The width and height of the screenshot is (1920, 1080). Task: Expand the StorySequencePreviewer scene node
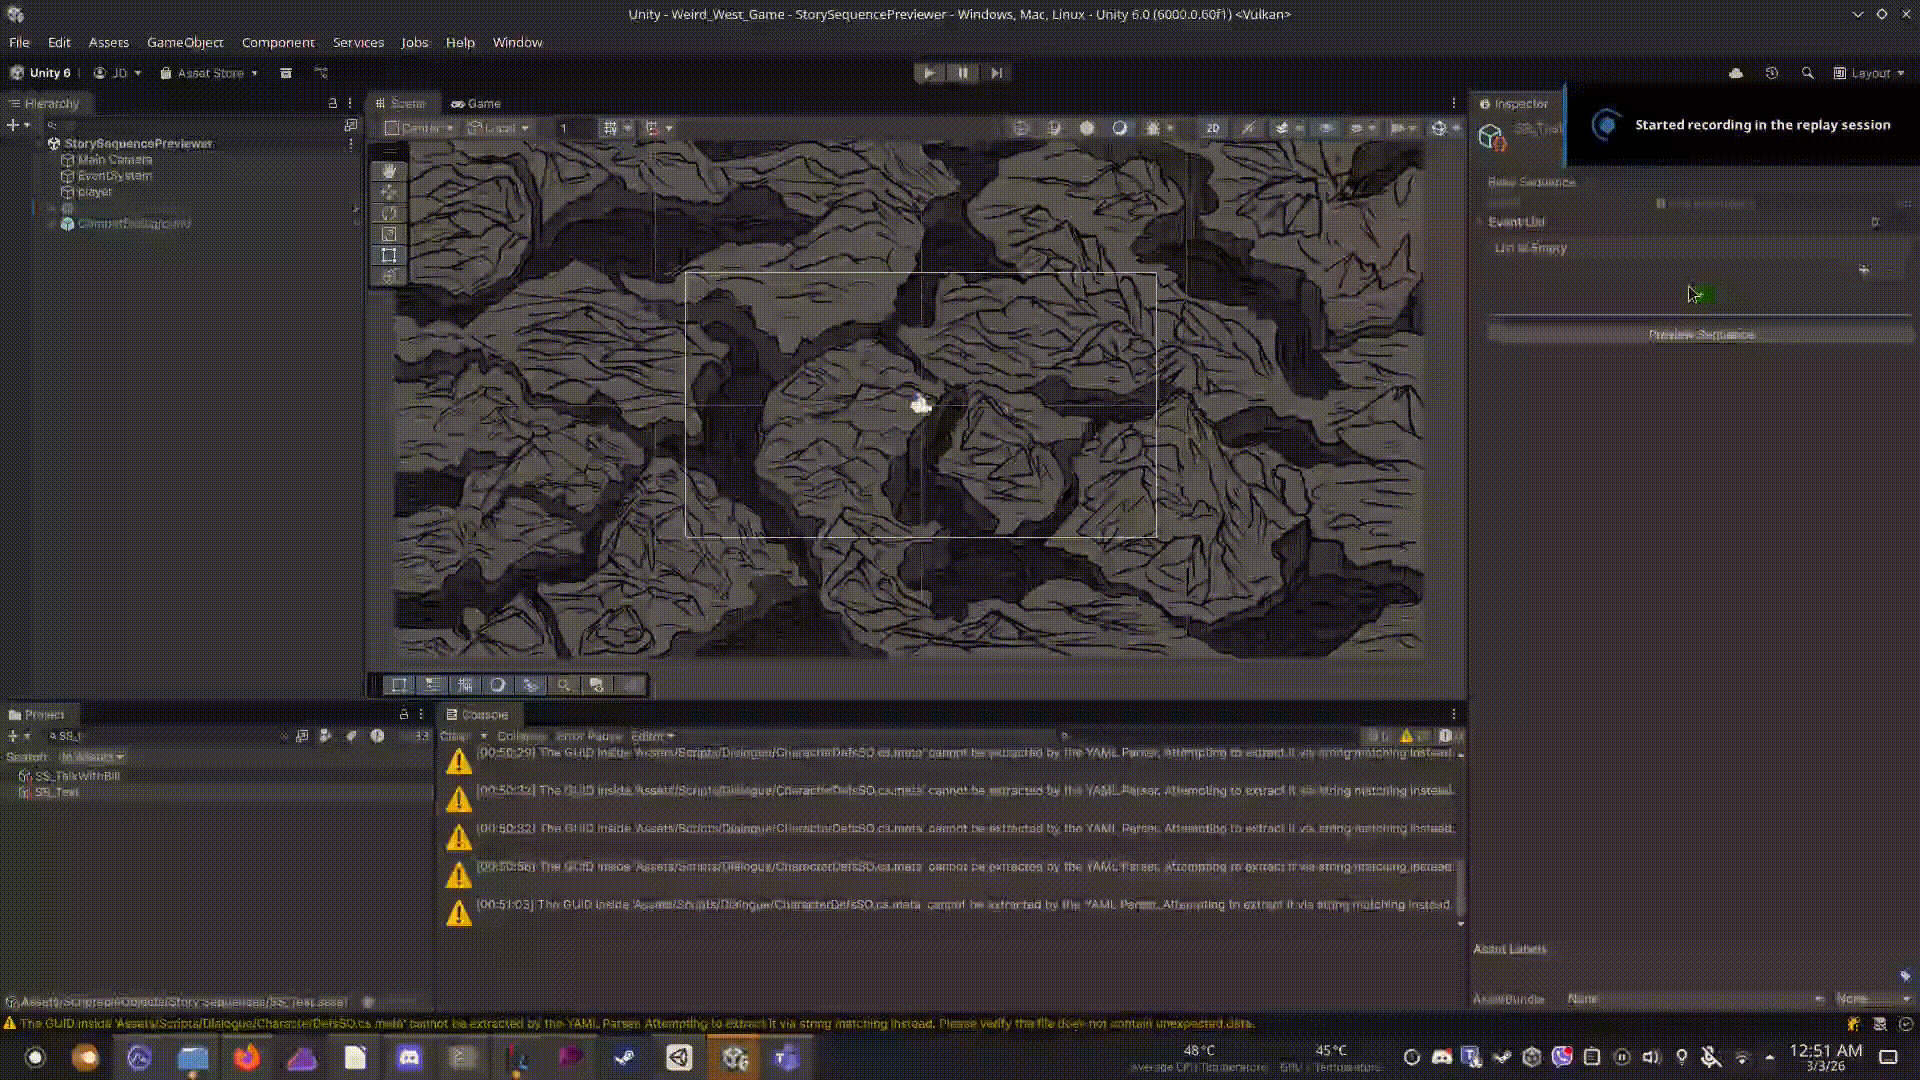click(x=41, y=143)
